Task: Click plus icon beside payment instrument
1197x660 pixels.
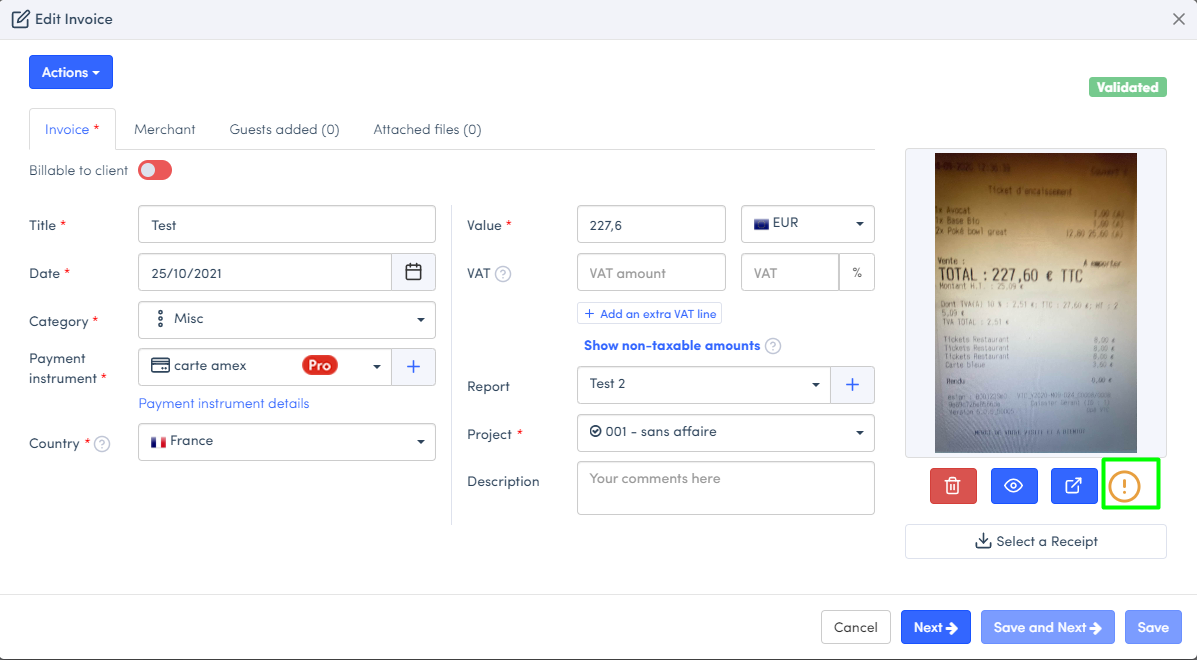Action: [413, 367]
